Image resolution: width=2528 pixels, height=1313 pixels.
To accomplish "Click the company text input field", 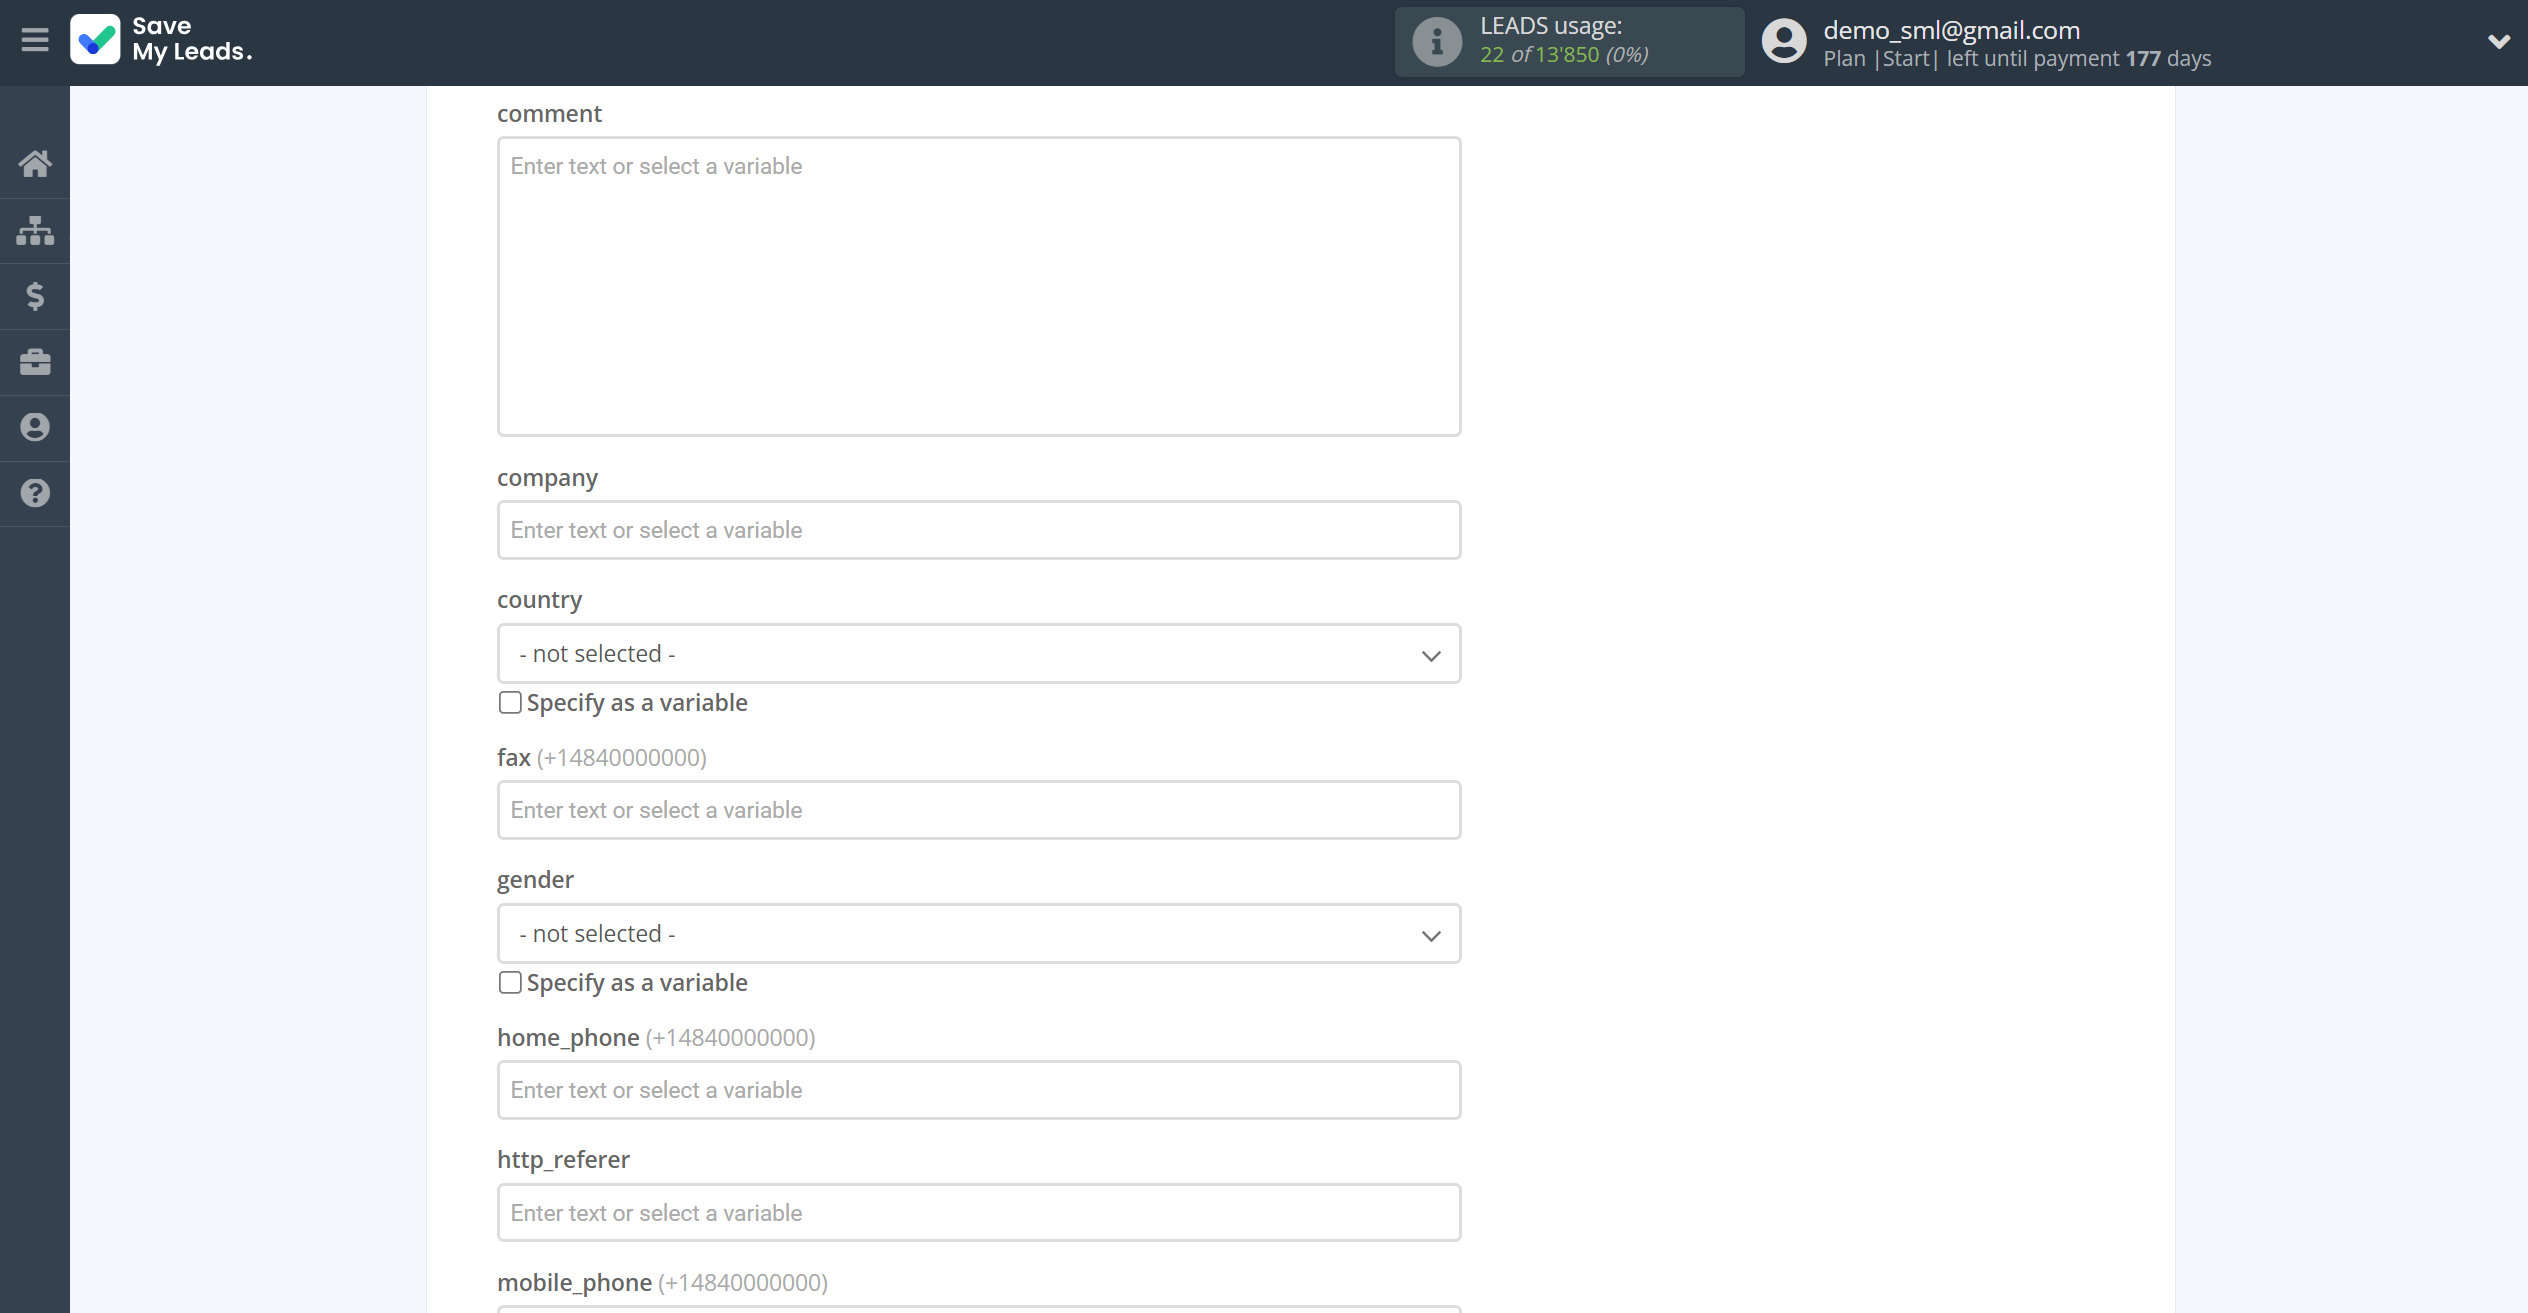I will [978, 530].
